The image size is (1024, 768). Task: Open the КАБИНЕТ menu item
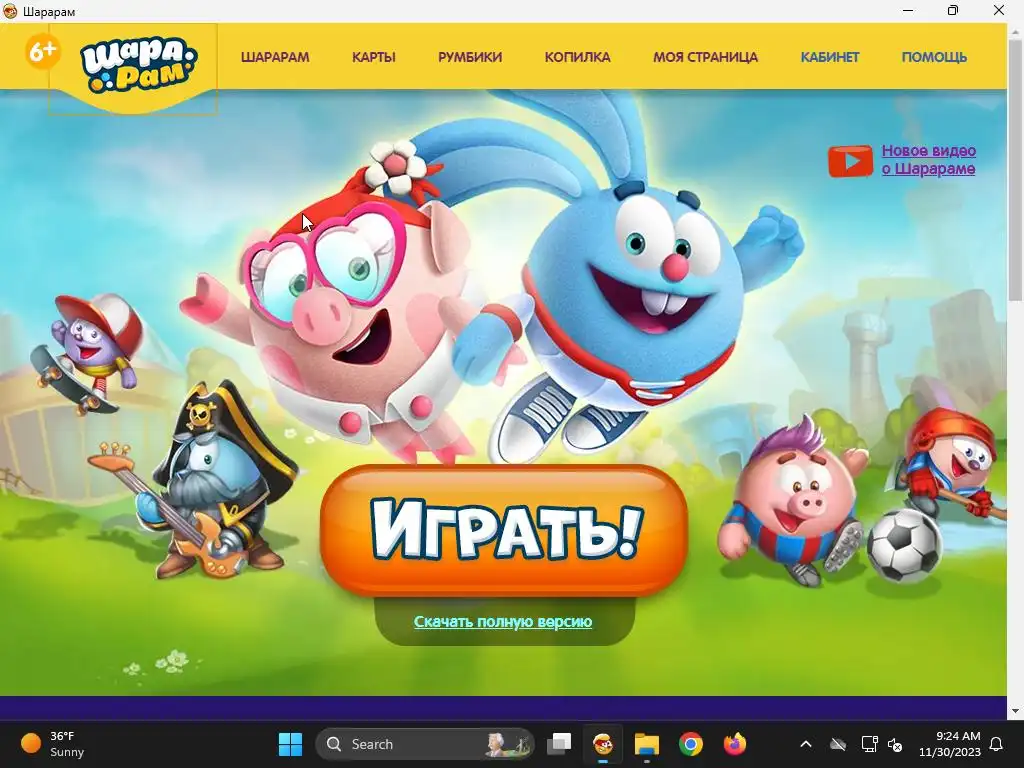coord(829,57)
